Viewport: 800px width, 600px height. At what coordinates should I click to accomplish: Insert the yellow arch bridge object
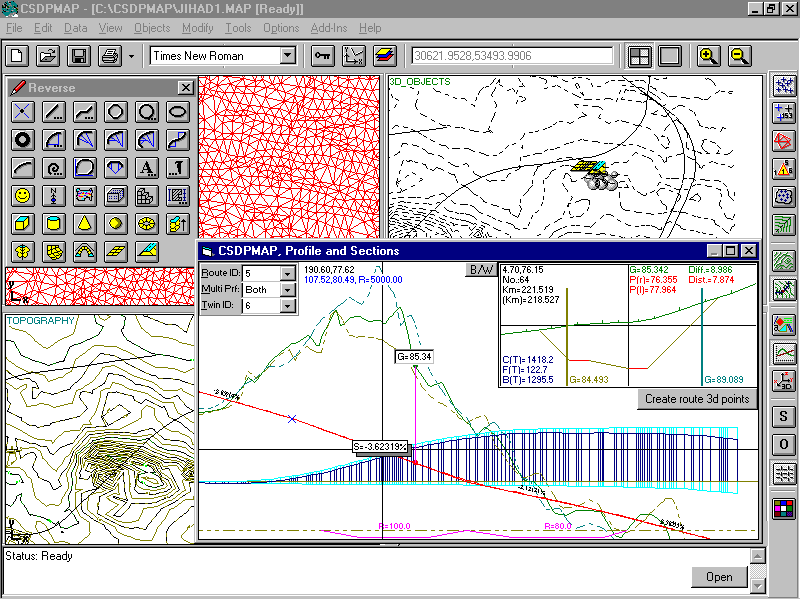coord(85,251)
